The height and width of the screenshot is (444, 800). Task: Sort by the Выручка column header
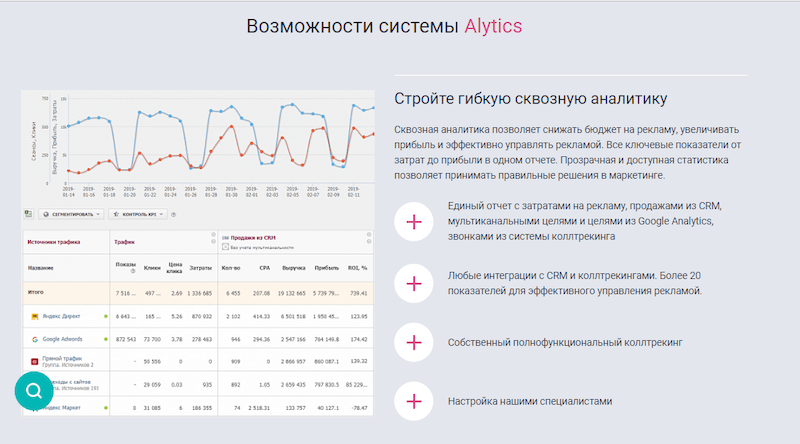click(x=294, y=268)
